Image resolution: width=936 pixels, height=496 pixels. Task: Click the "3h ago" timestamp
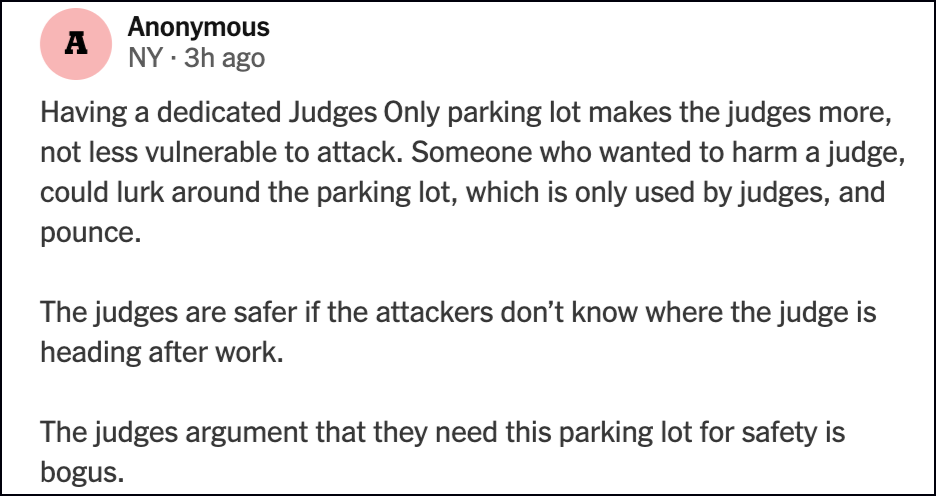click(225, 58)
